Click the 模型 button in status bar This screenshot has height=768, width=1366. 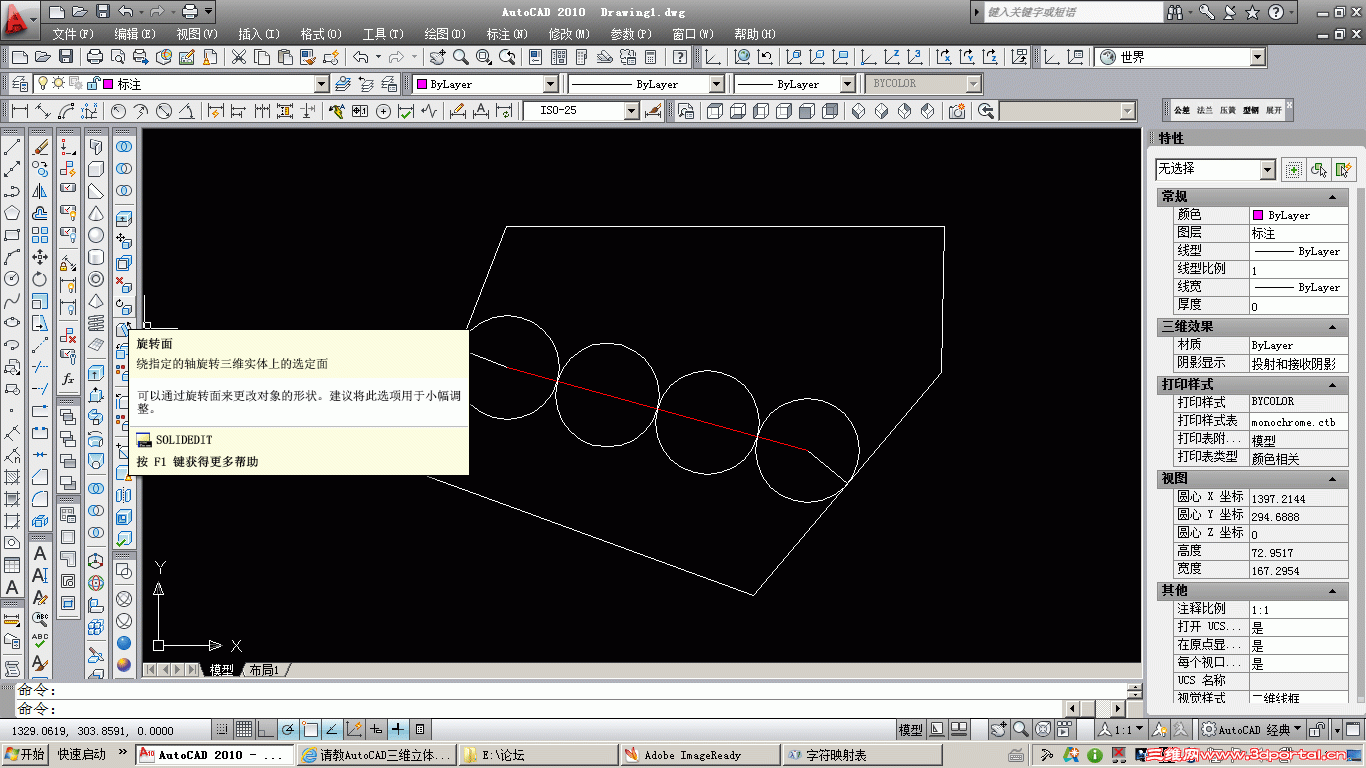tap(910, 729)
